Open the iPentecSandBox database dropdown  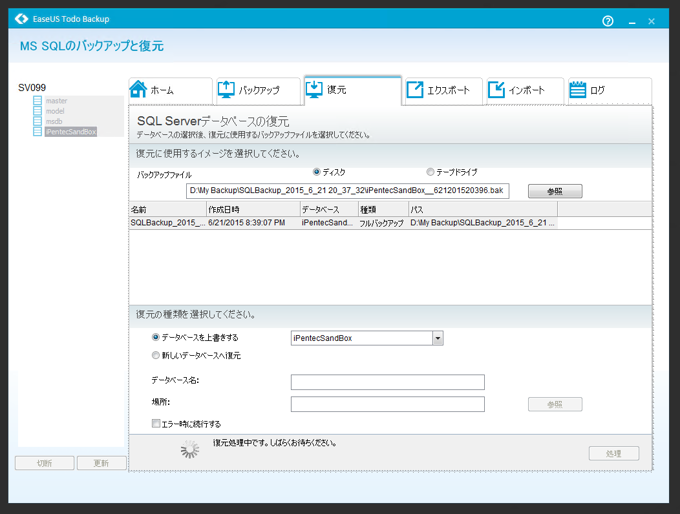pos(438,338)
